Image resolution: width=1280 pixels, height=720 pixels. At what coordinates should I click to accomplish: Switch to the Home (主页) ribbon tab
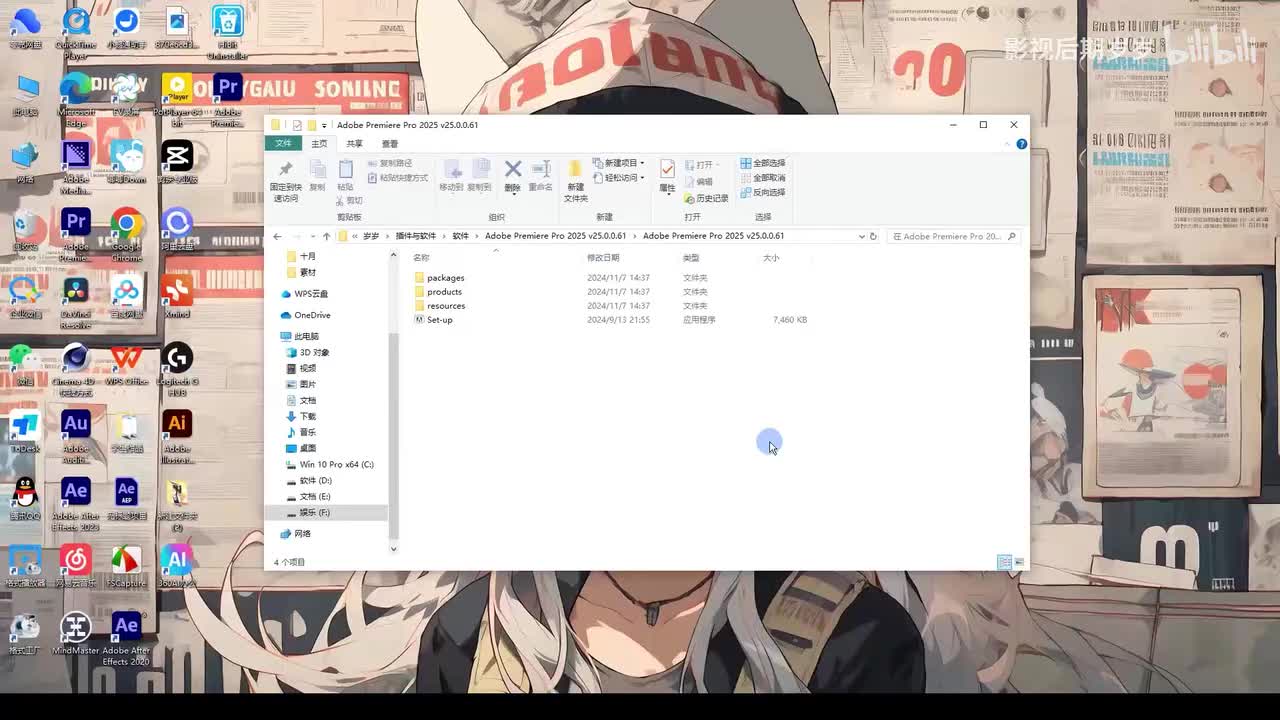click(319, 144)
